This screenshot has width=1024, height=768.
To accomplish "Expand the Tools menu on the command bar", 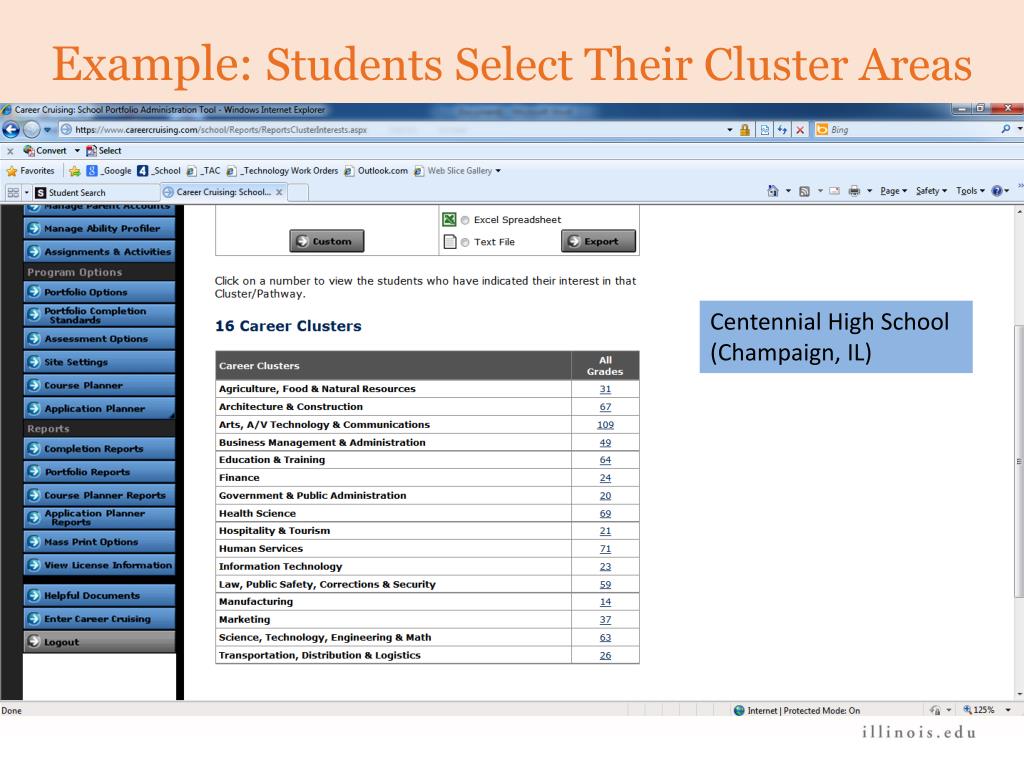I will [x=966, y=190].
